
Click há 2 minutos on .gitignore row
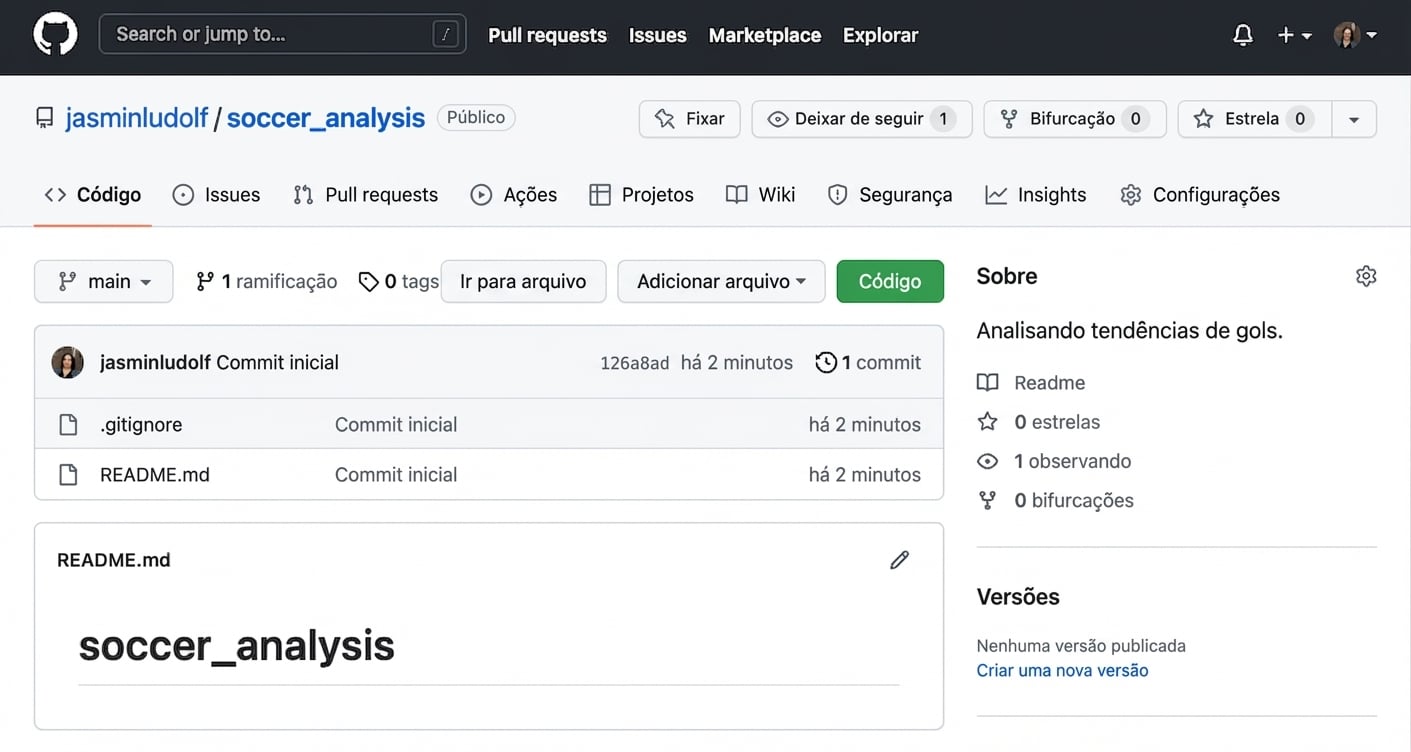click(865, 425)
